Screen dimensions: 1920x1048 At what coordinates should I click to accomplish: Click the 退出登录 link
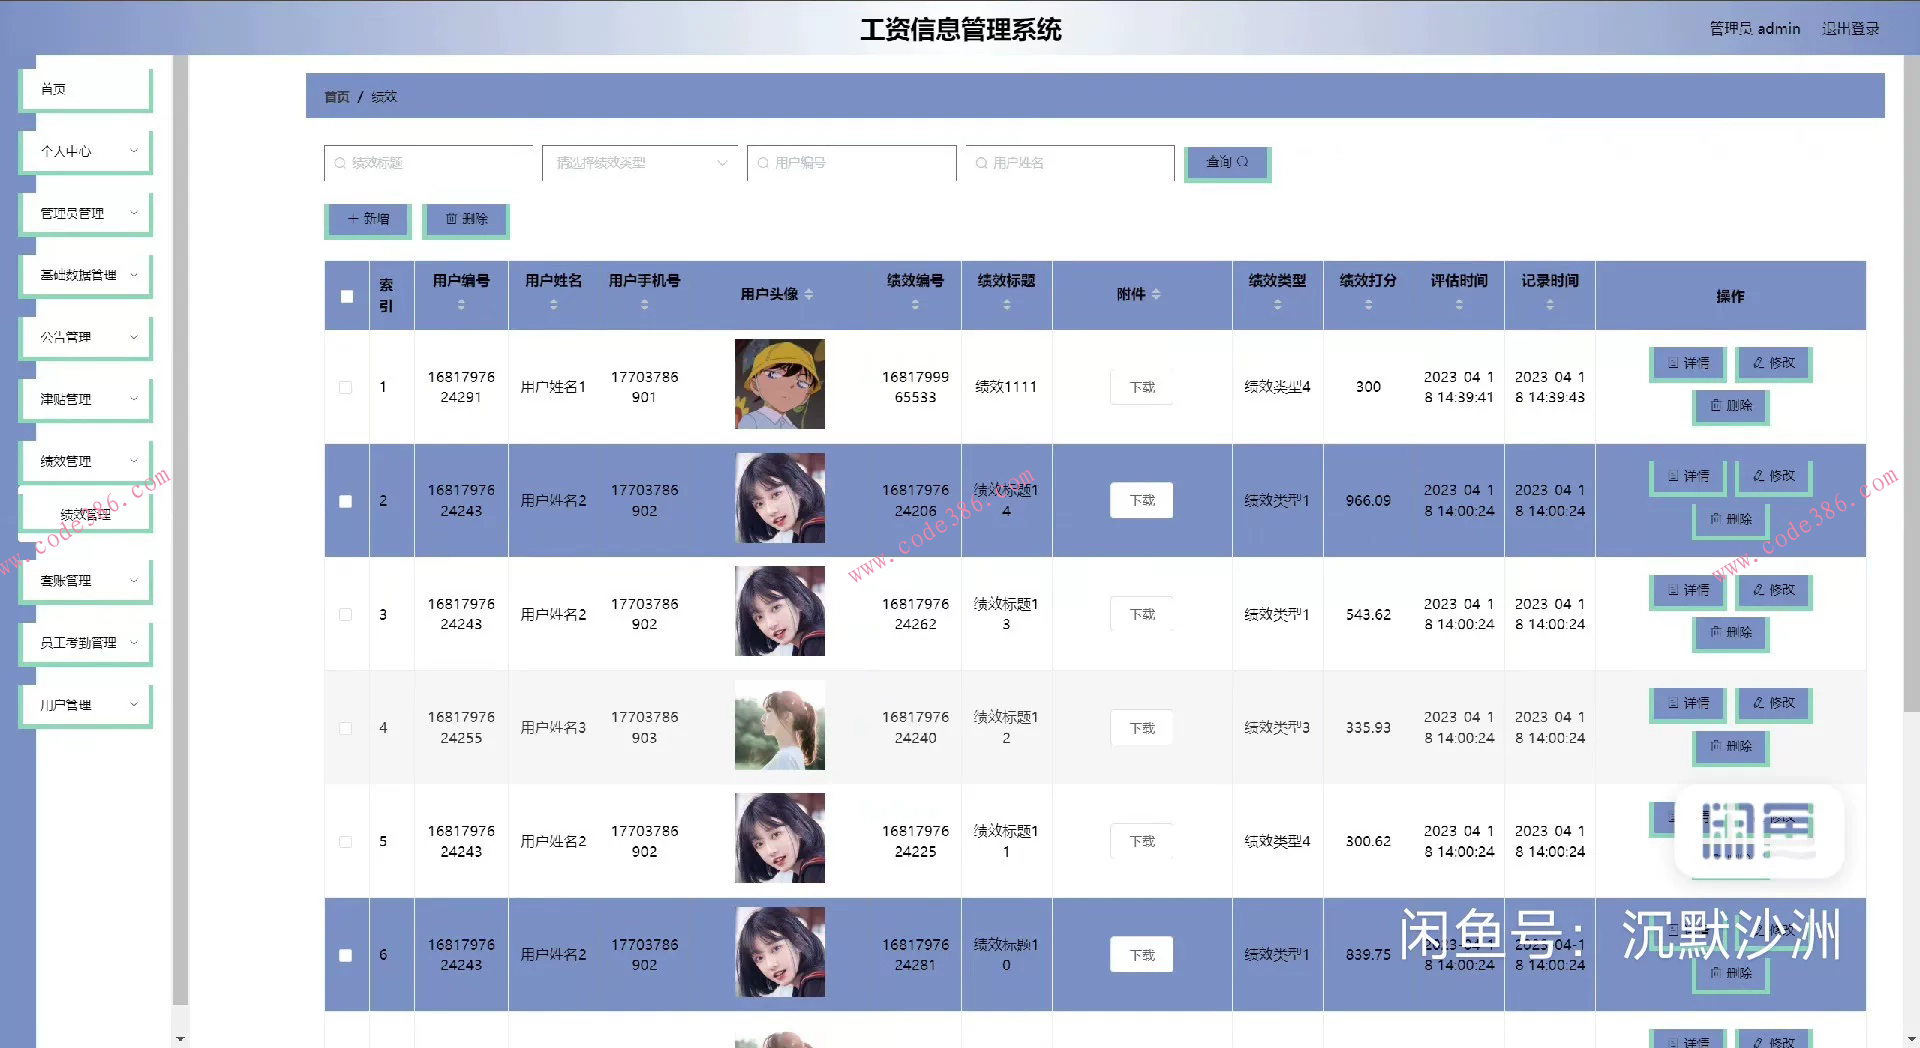(1850, 28)
